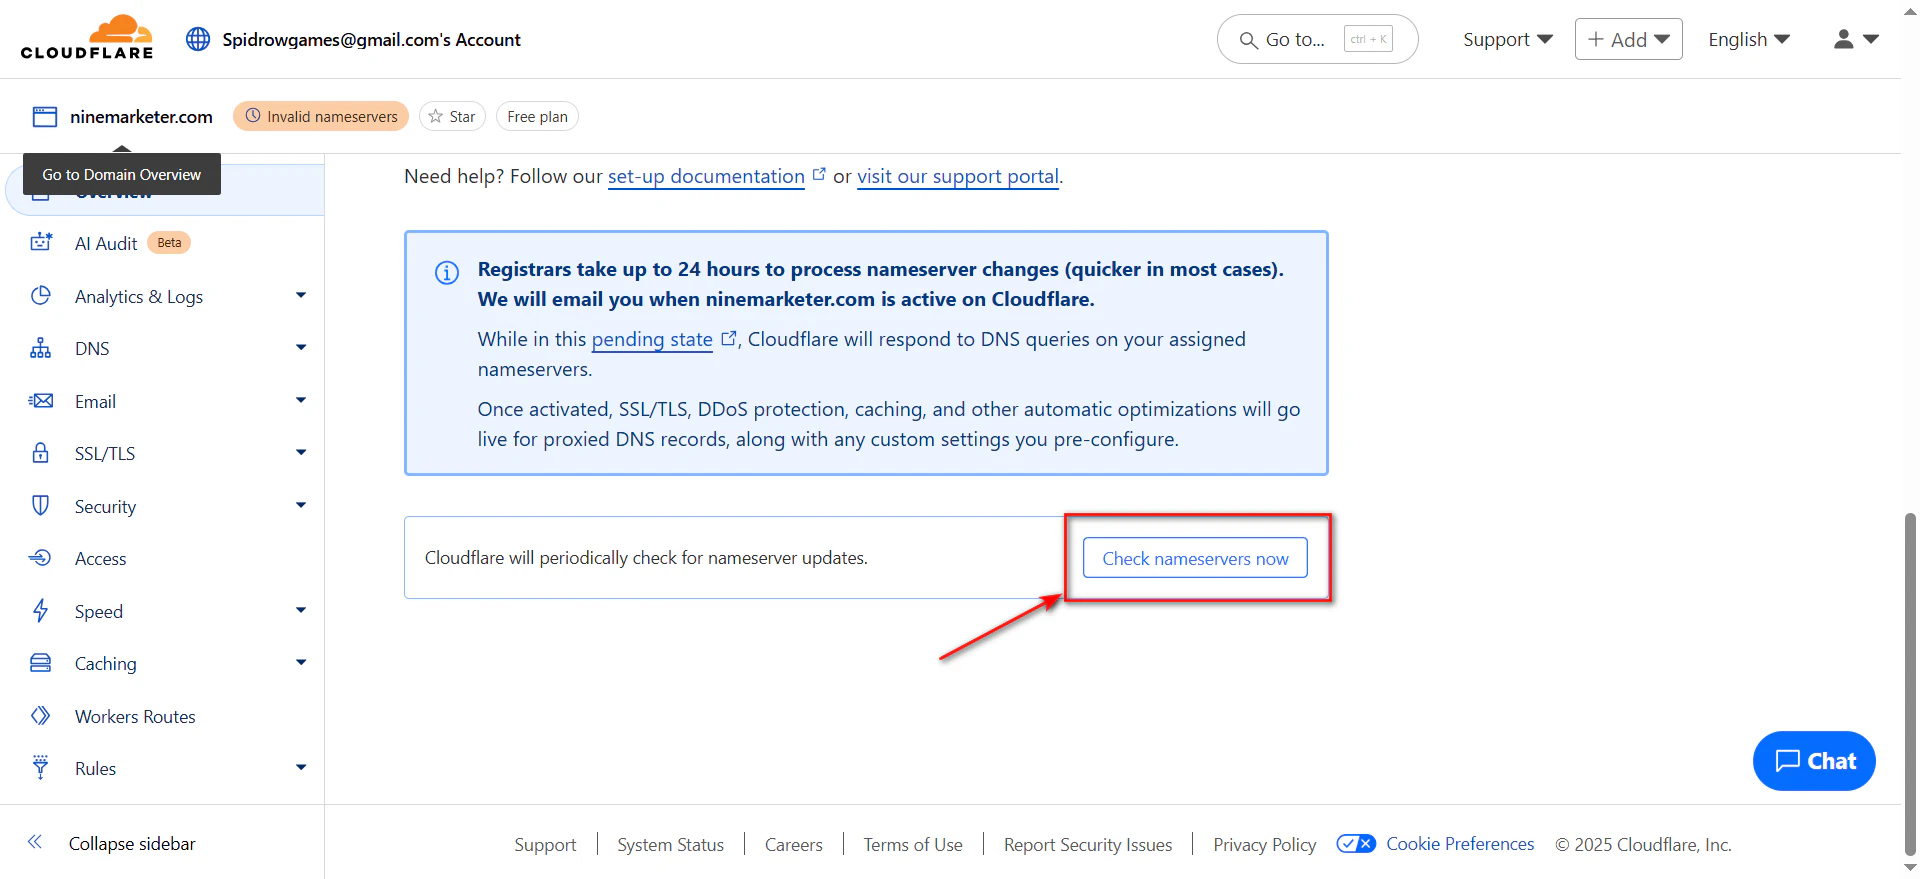
Task: Click Collapse sidebar label
Action: pyautogui.click(x=132, y=843)
